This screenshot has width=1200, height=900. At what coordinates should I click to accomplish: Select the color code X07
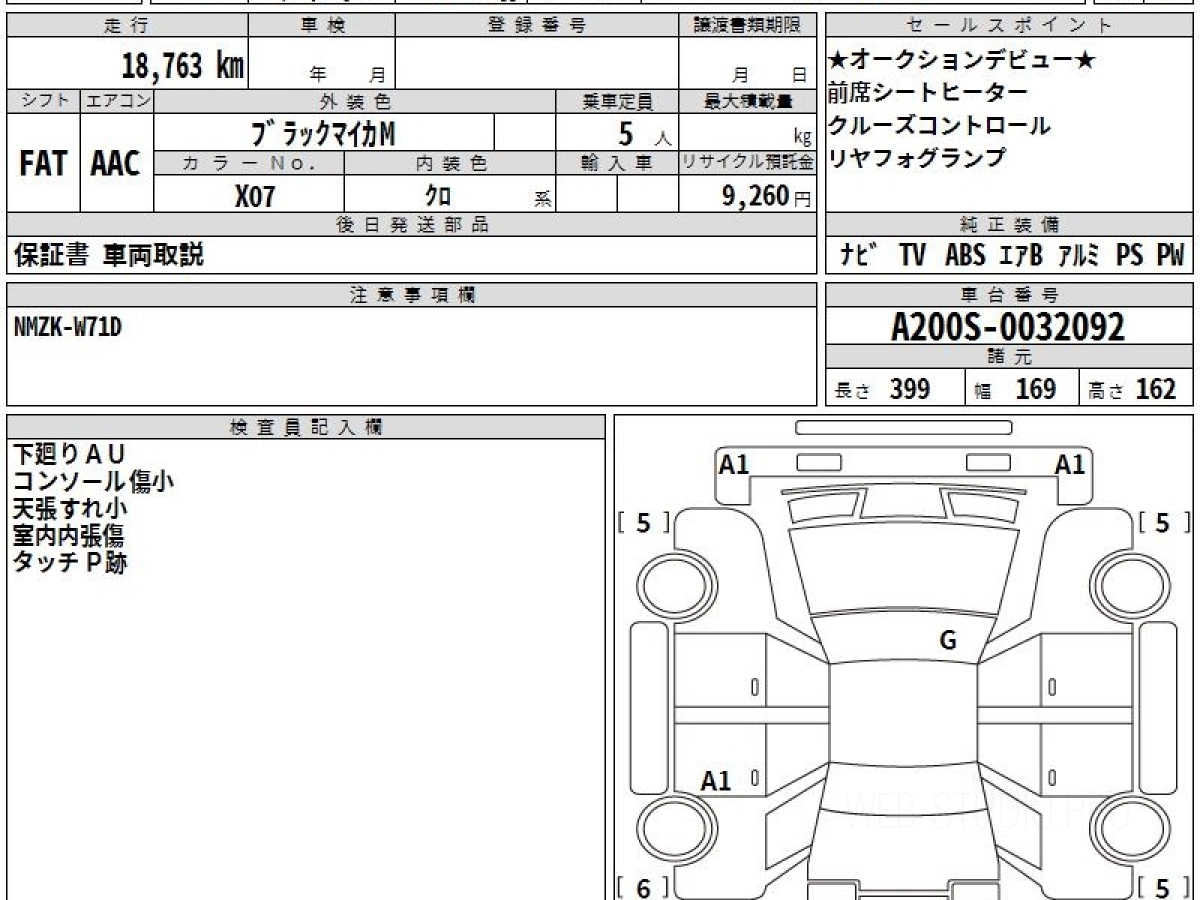point(255,196)
